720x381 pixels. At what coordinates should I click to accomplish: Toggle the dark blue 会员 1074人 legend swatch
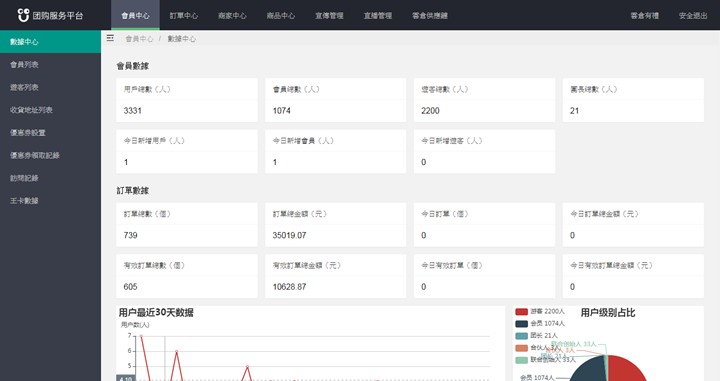coord(521,324)
